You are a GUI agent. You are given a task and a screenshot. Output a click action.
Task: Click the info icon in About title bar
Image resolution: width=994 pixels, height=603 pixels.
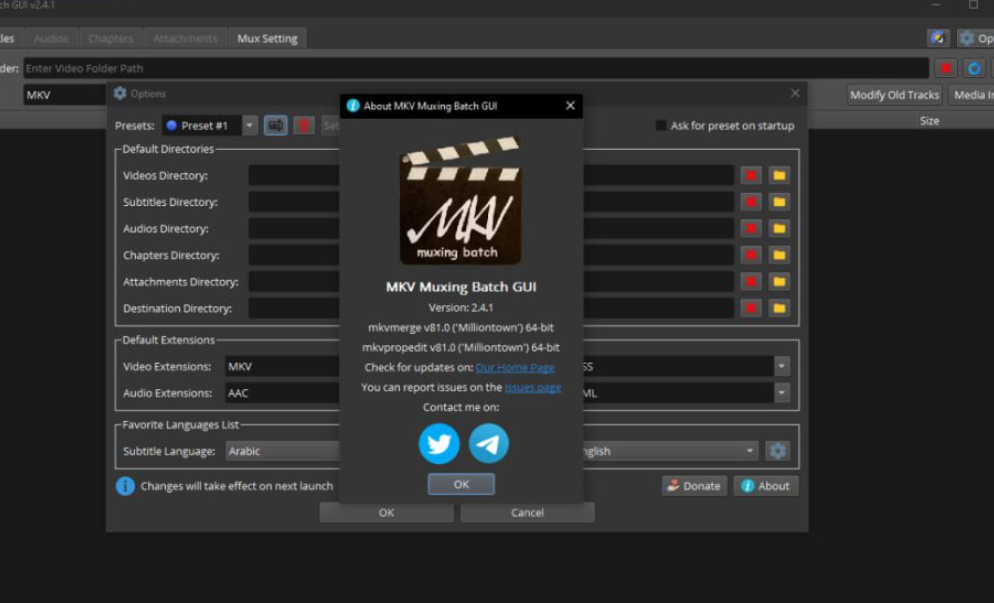pos(353,106)
